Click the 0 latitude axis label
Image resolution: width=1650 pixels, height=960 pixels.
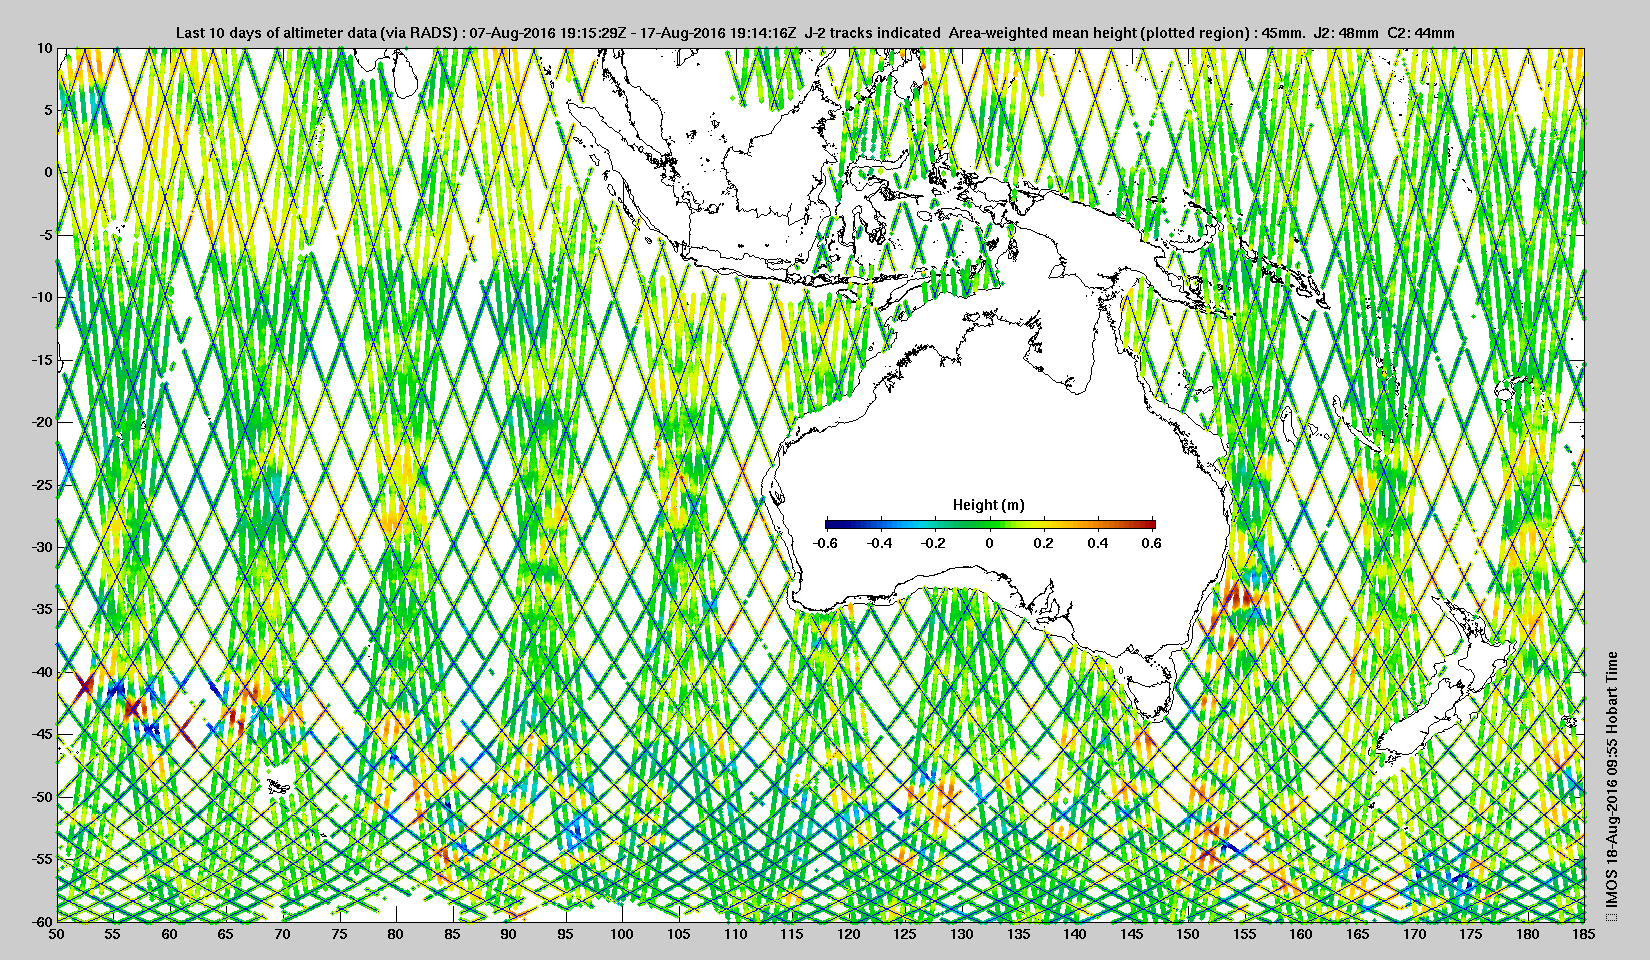[x=48, y=172]
